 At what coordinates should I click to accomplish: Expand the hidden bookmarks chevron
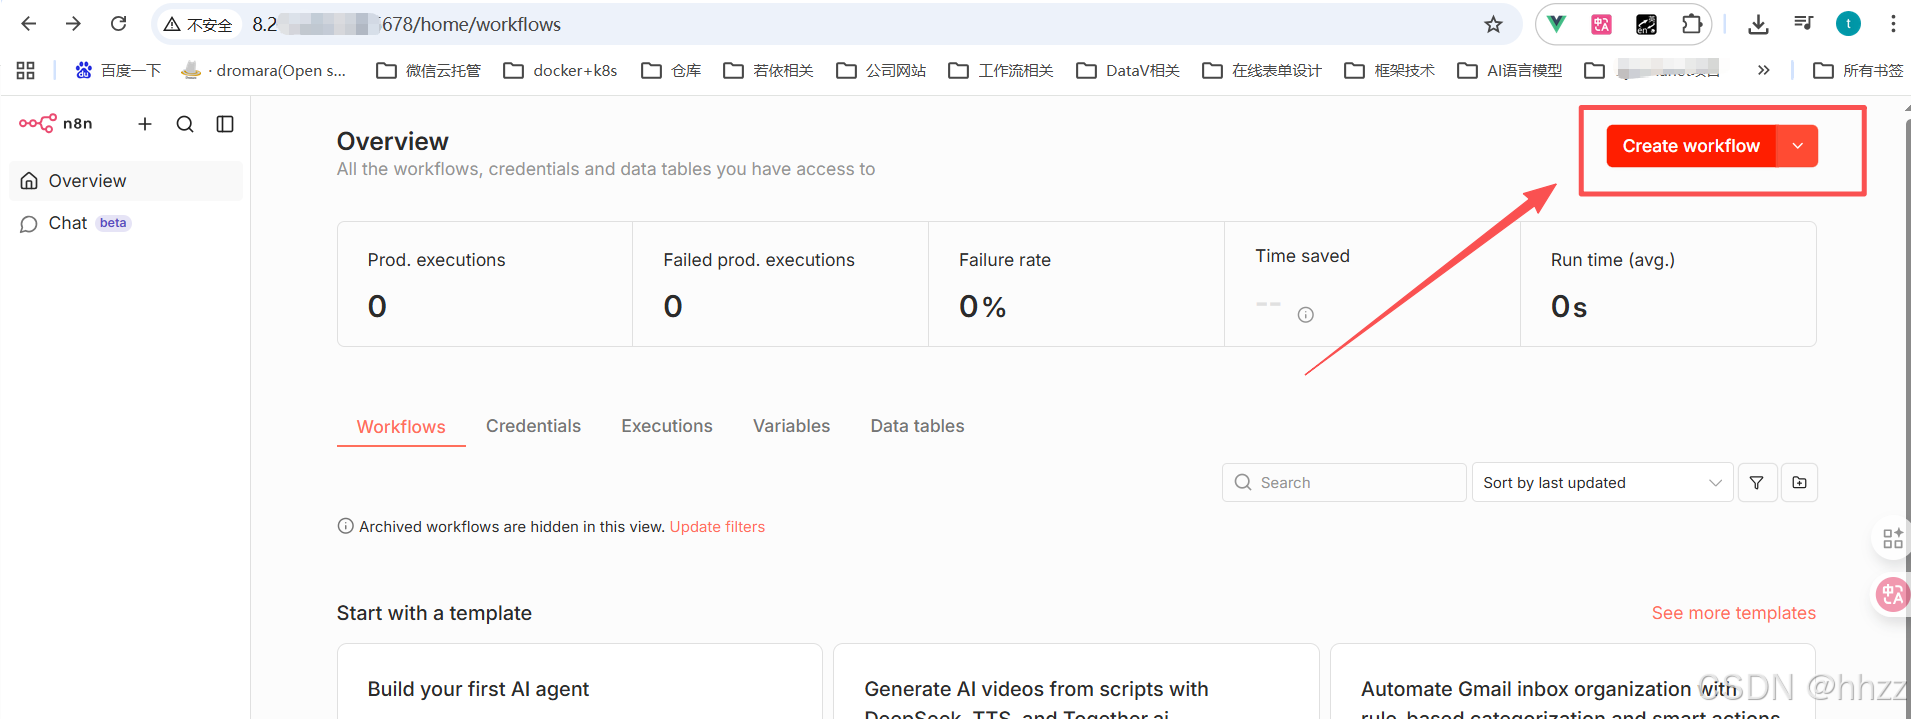(1764, 70)
